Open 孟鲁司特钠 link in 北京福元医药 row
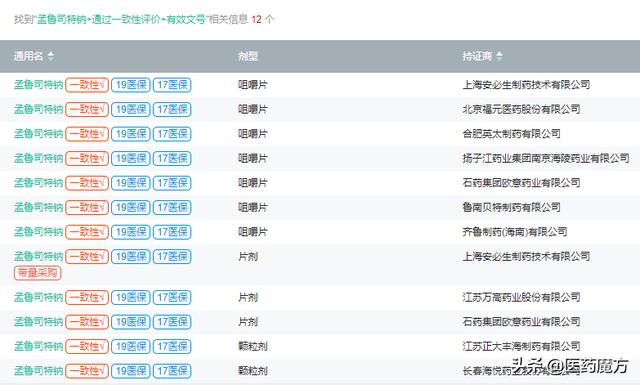The image size is (640, 385). point(38,109)
